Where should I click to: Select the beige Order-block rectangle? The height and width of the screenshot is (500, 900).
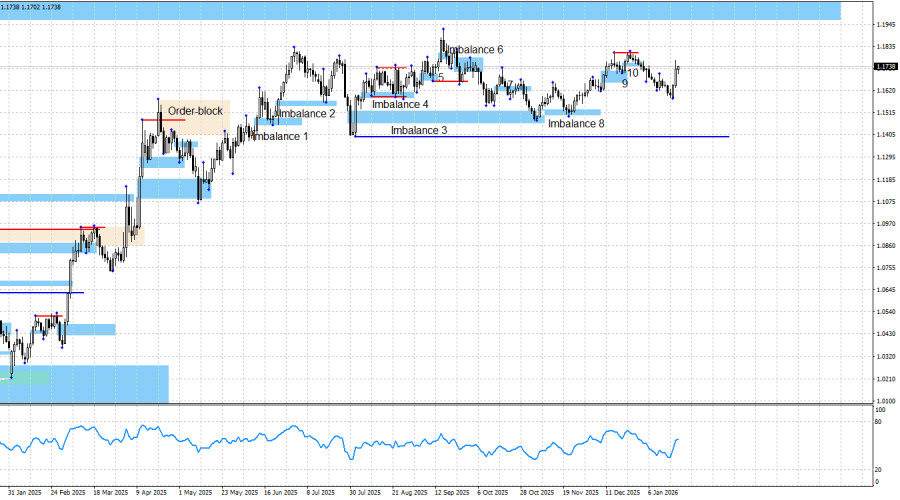(x=195, y=118)
